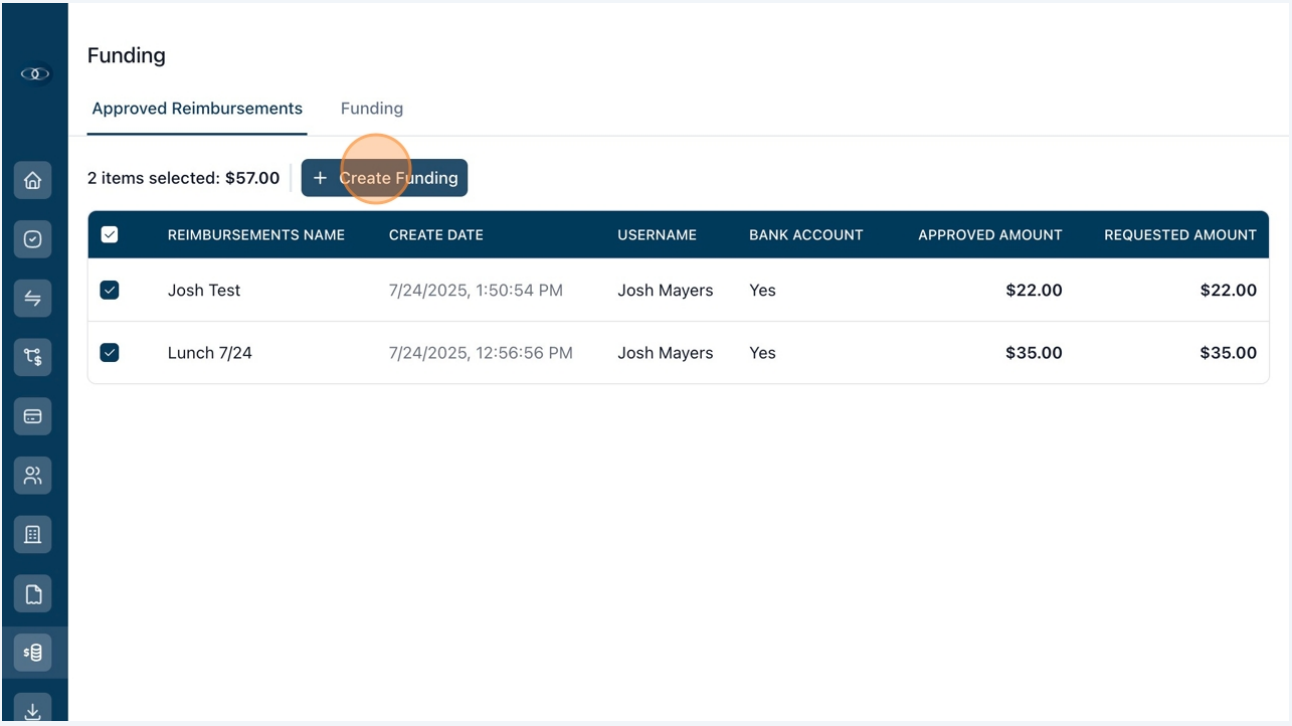Screen dimensions: 1292x726
Task: Open the funding coins icon in sidebar
Action: point(33,653)
